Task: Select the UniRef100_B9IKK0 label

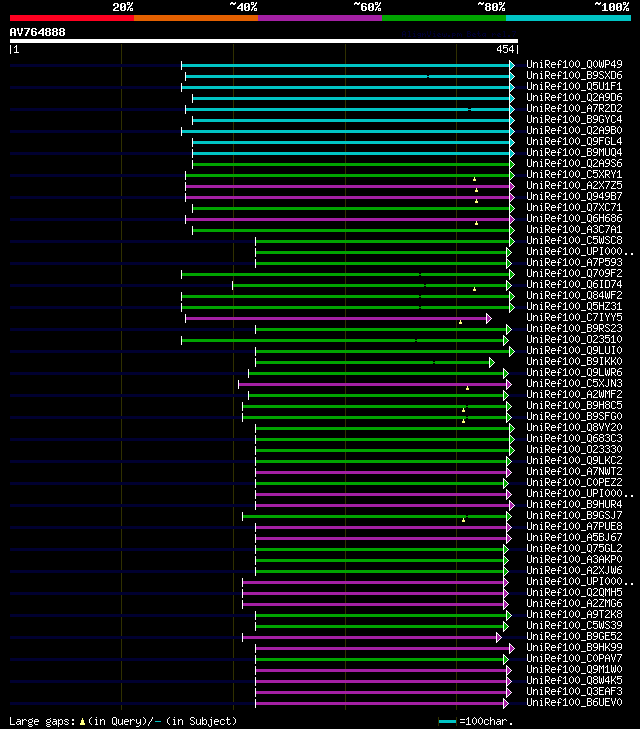Action: (x=574, y=361)
